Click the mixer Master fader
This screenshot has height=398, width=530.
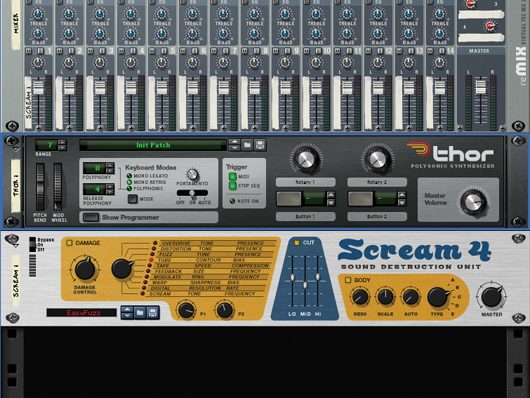coord(480,87)
